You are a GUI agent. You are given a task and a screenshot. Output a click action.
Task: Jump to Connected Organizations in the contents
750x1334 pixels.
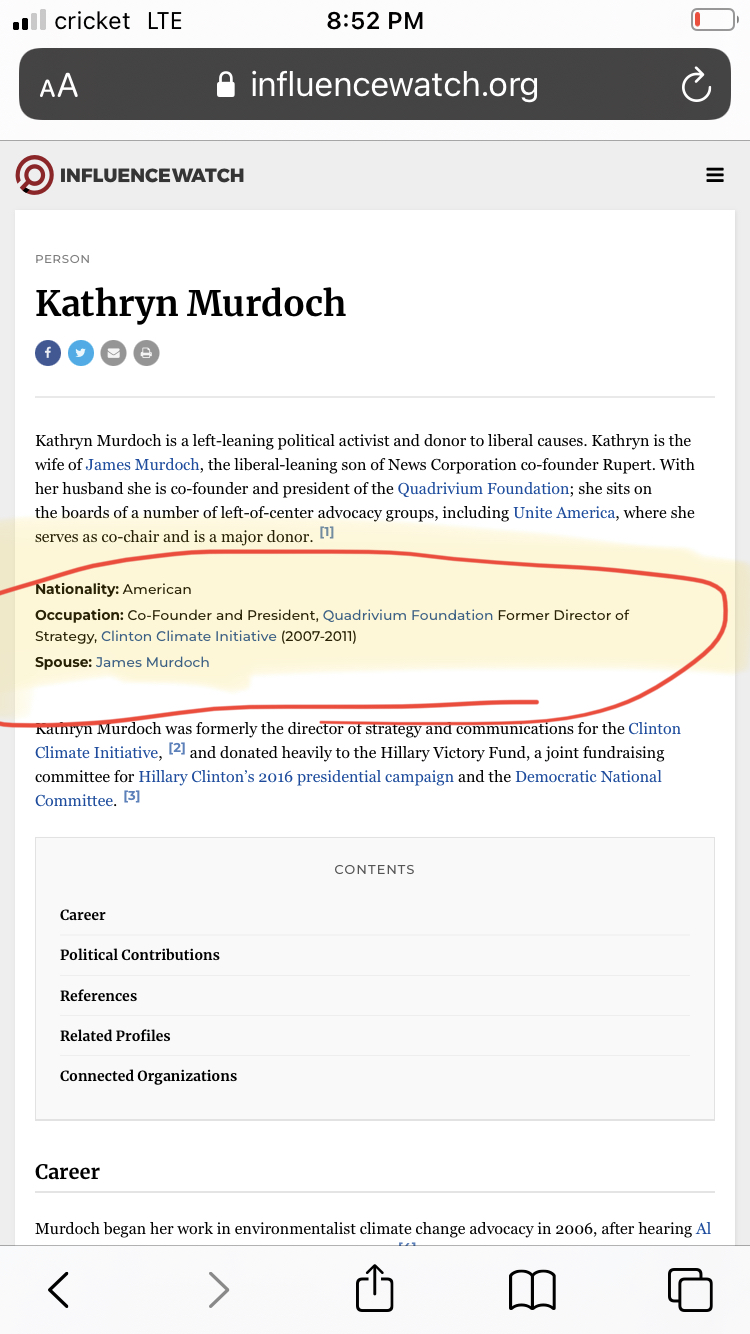[149, 1076]
